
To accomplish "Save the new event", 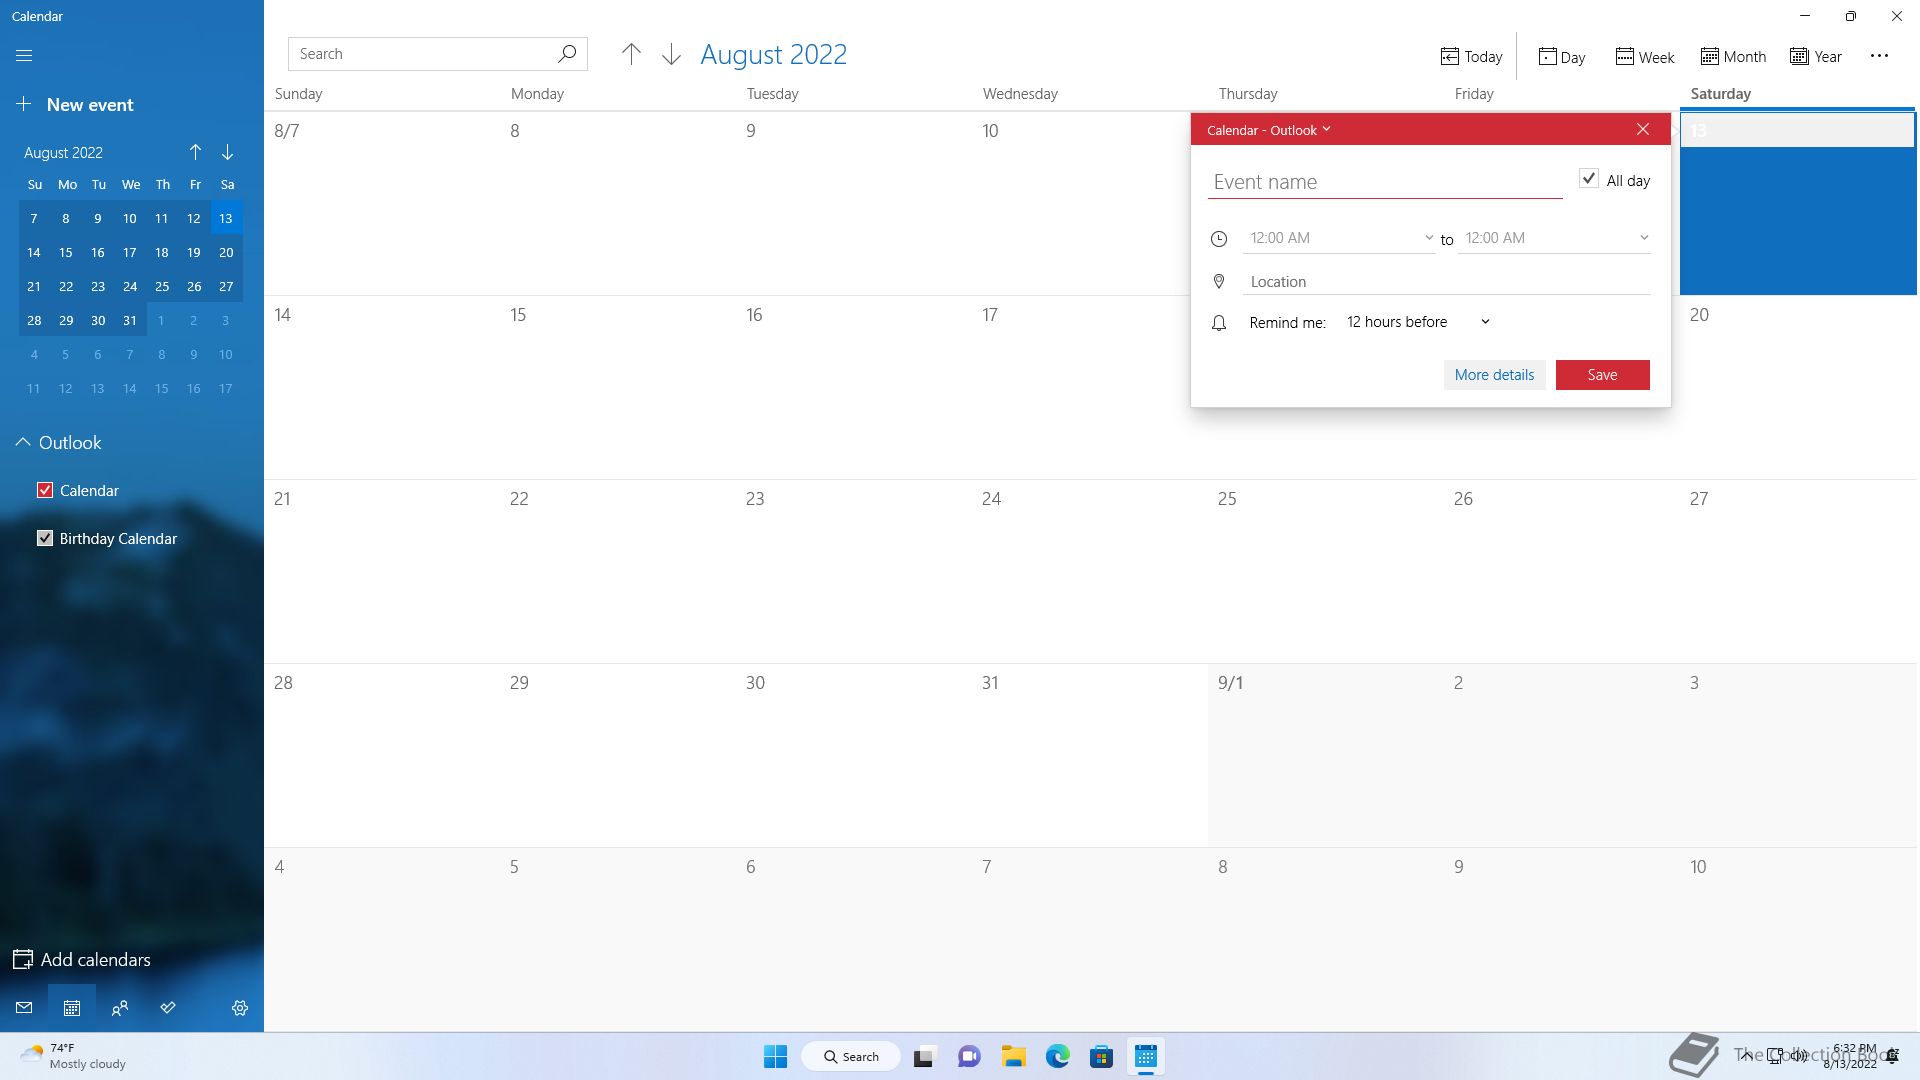I will pos(1602,375).
